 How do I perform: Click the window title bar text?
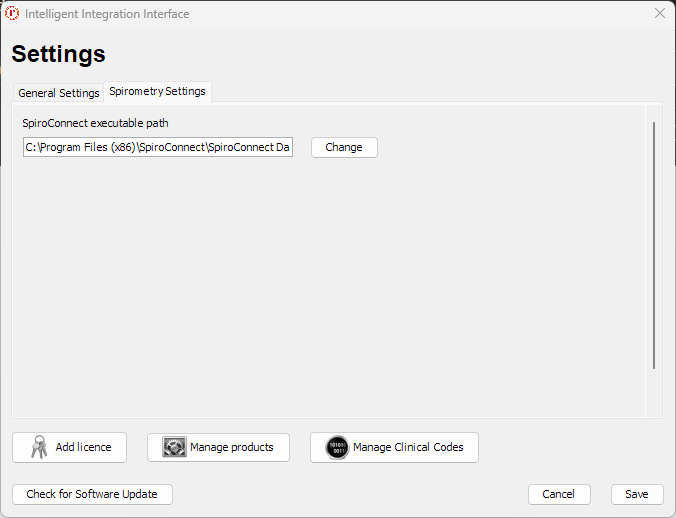pos(107,14)
